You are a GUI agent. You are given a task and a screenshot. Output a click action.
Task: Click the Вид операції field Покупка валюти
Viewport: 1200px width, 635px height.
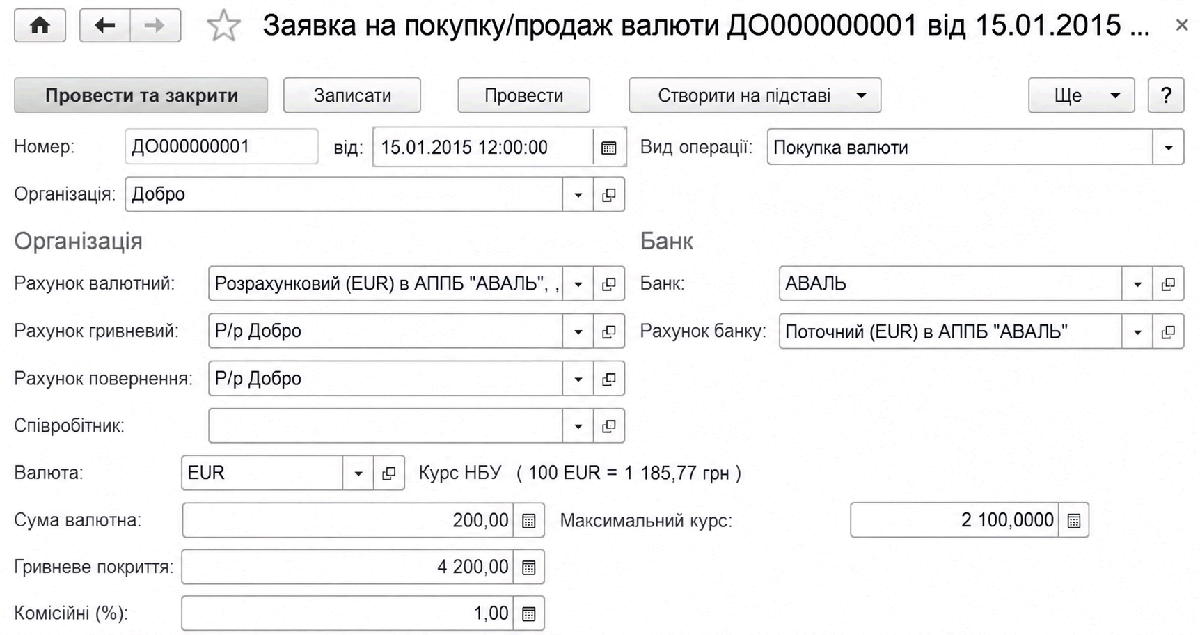tap(960, 147)
